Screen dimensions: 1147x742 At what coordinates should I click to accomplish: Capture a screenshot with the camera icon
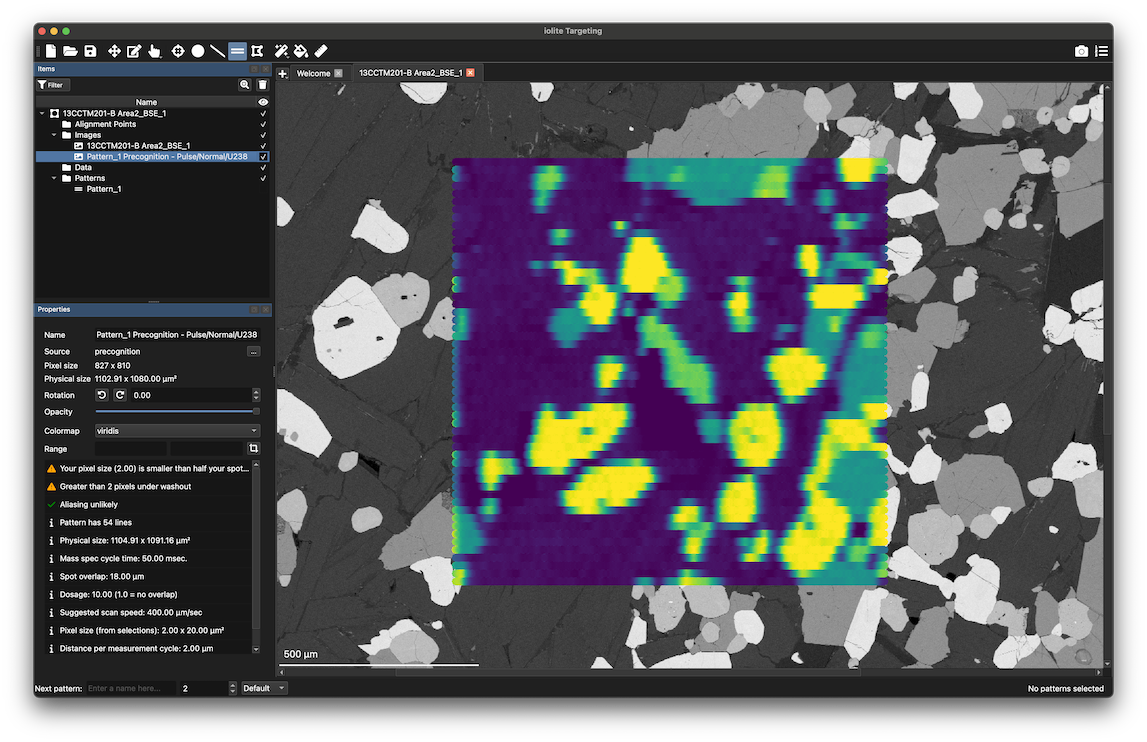(1081, 51)
